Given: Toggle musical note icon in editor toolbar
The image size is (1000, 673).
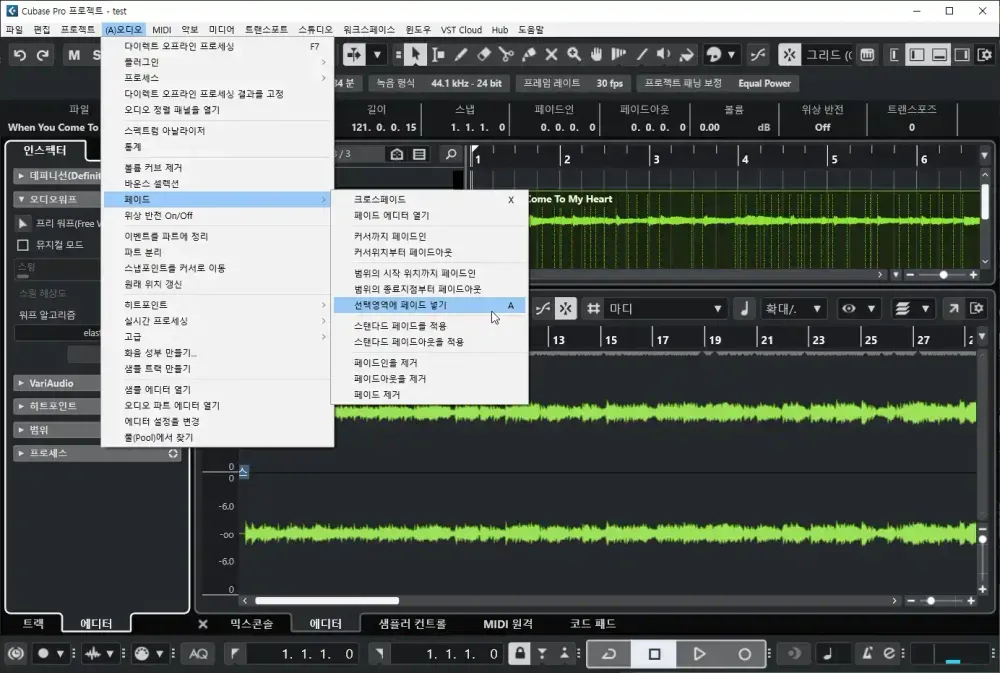Looking at the screenshot, I should (x=744, y=309).
